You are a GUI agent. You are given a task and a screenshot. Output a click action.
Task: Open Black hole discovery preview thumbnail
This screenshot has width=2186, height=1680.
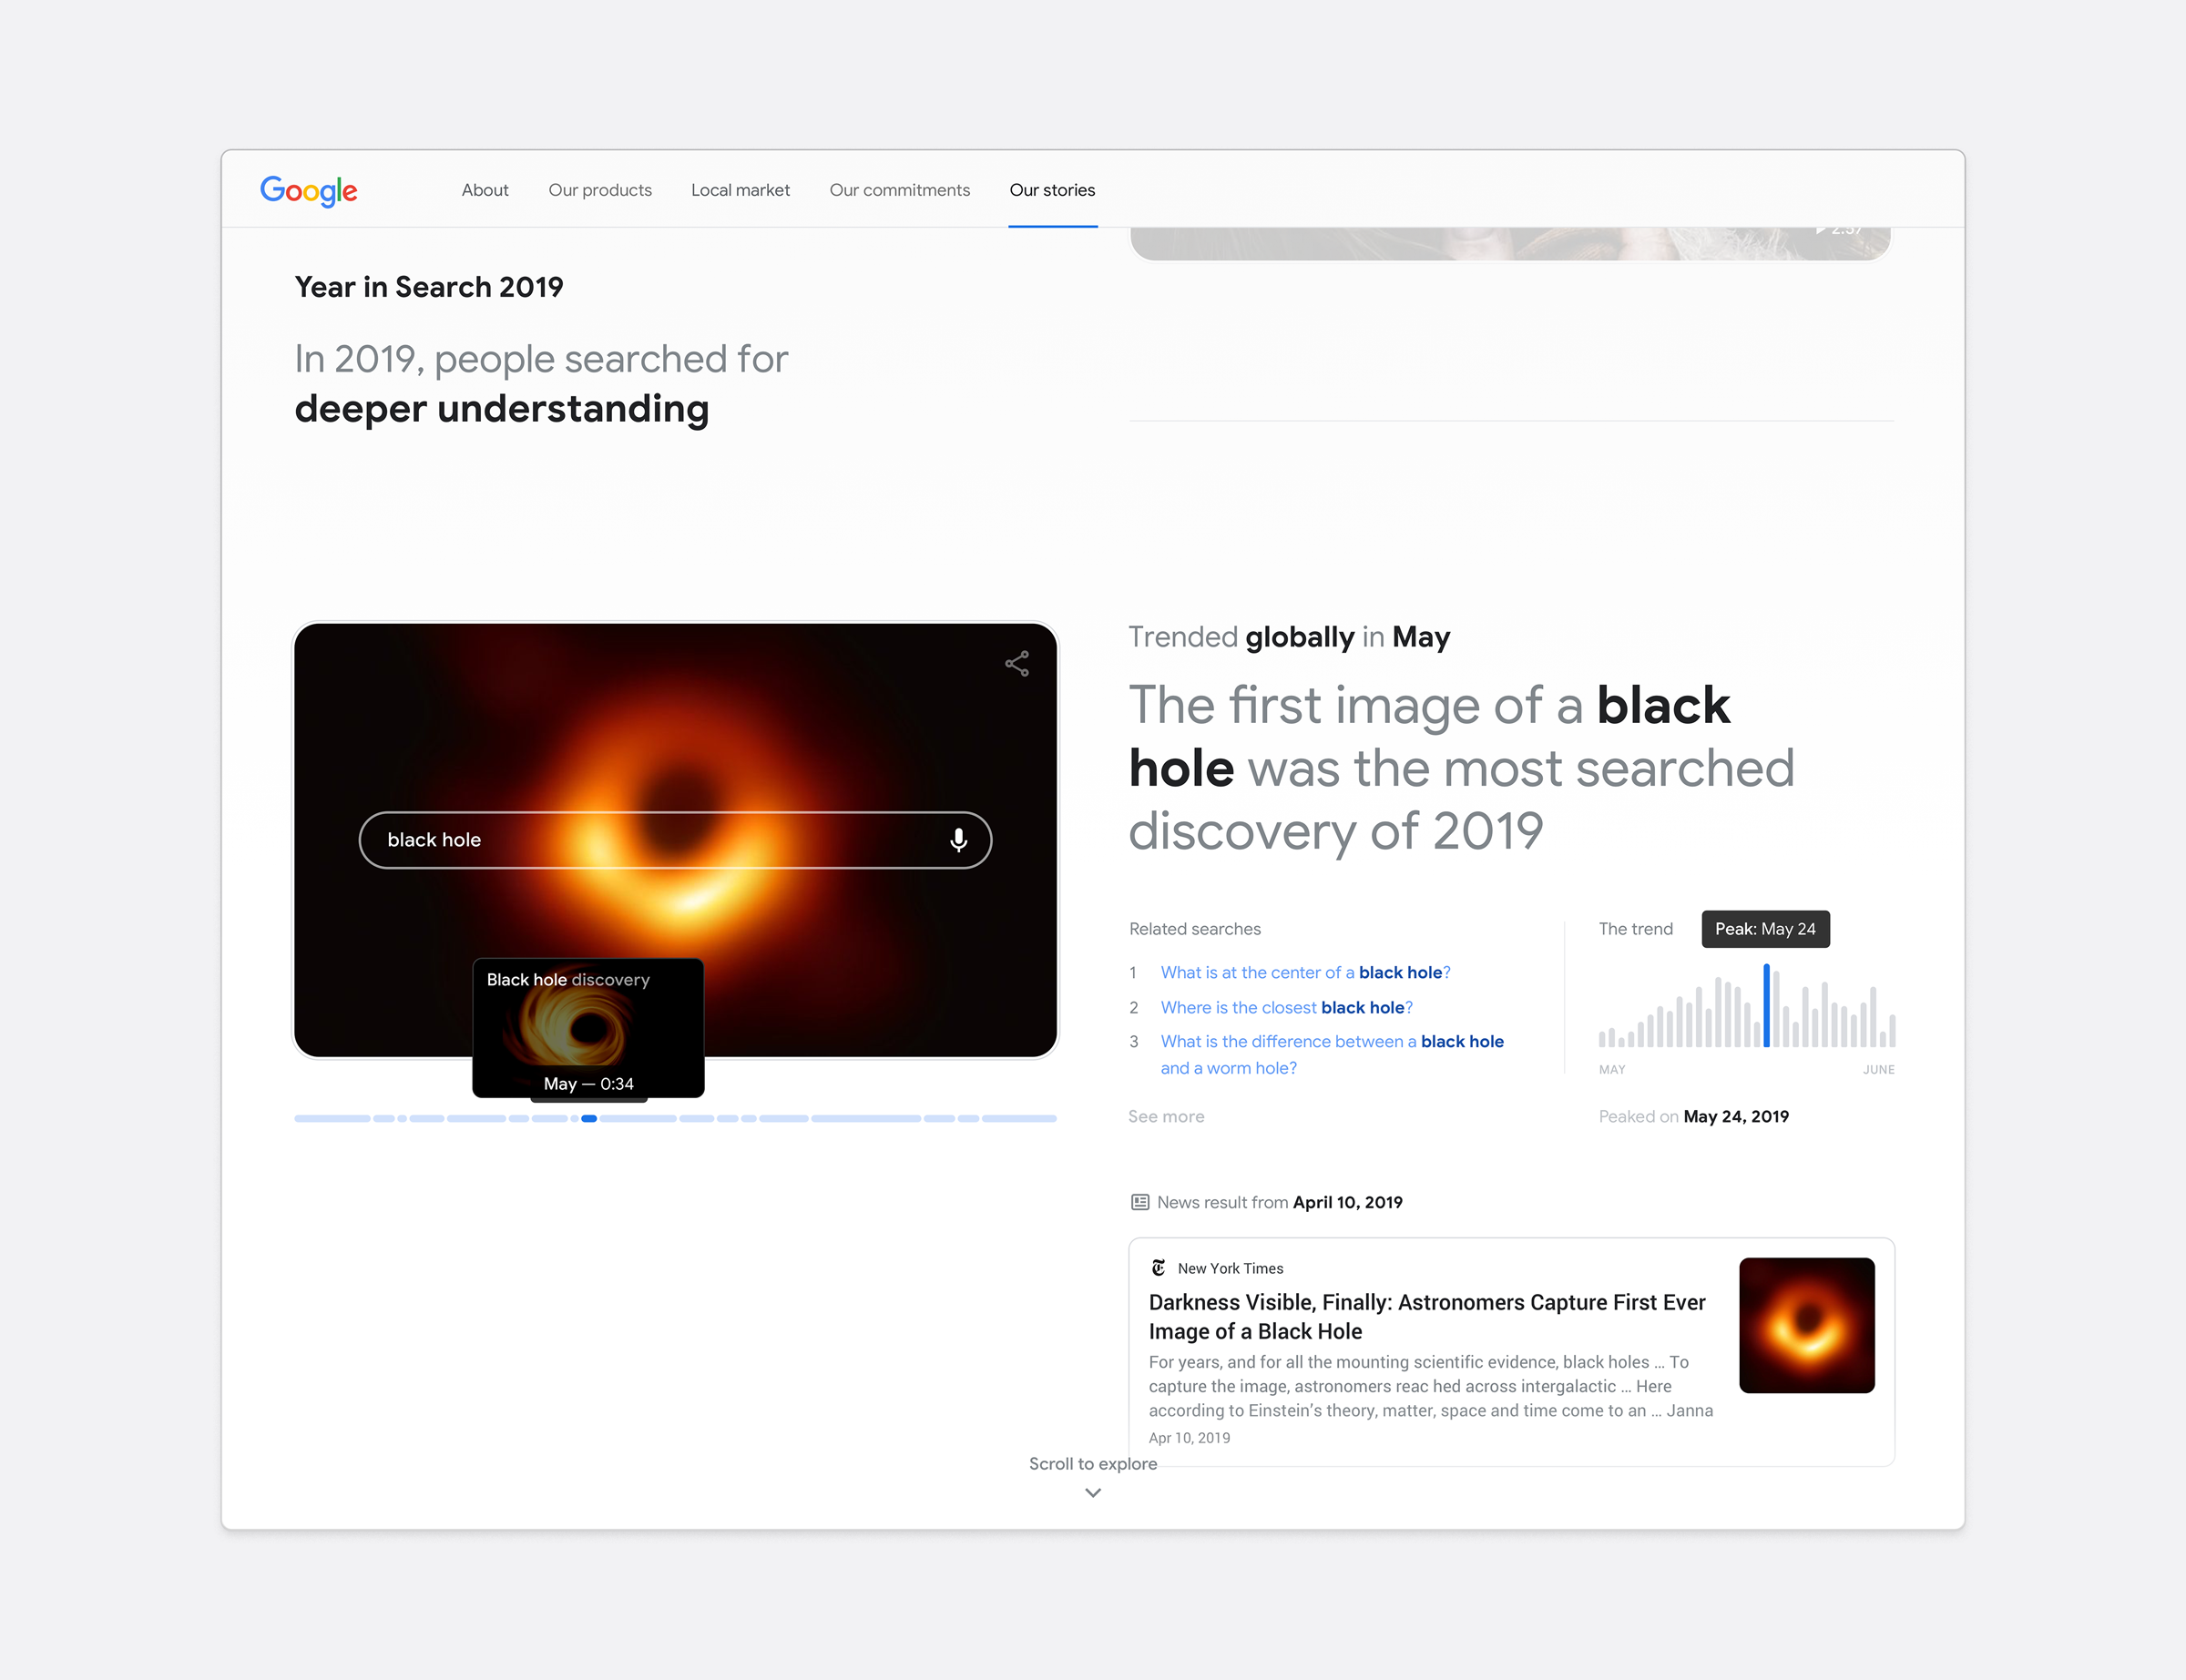588,1028
